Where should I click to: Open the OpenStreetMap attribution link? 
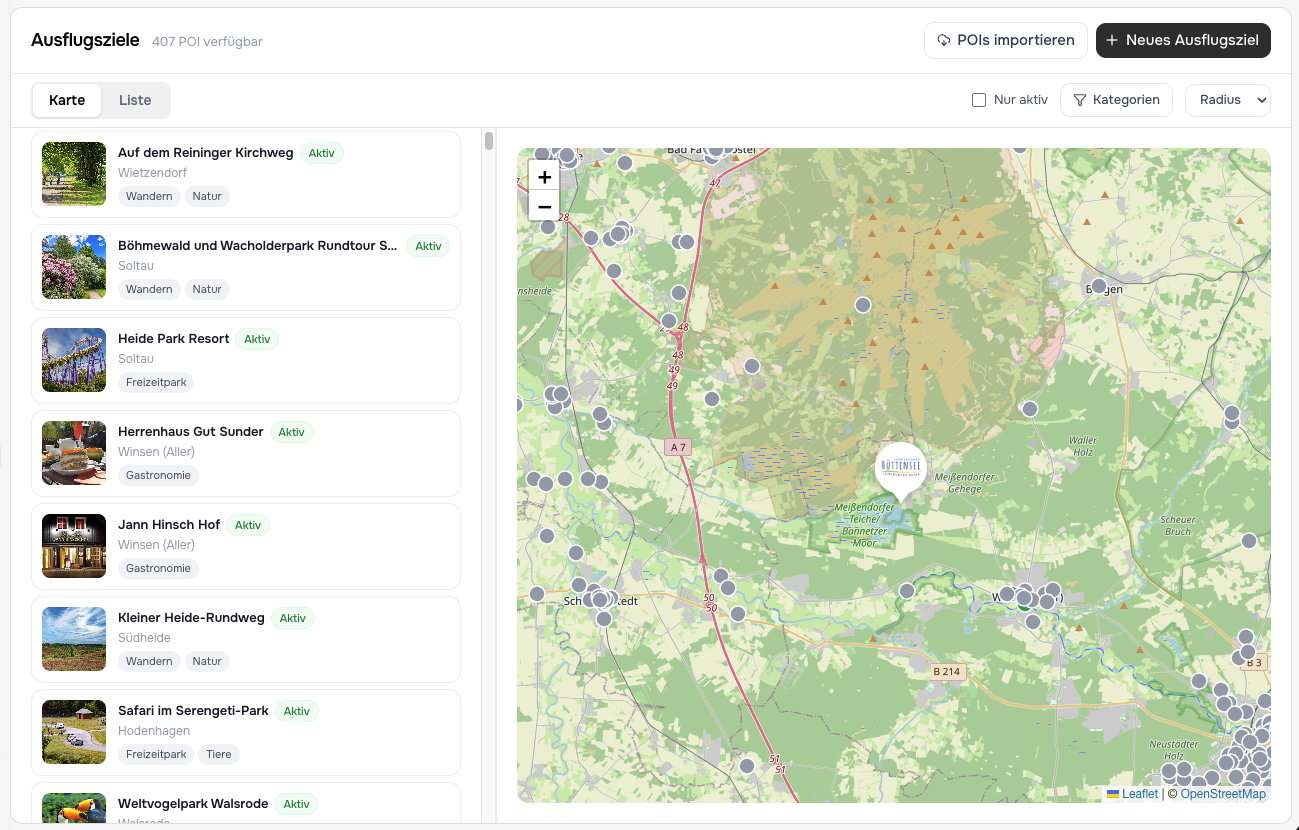(x=1223, y=794)
